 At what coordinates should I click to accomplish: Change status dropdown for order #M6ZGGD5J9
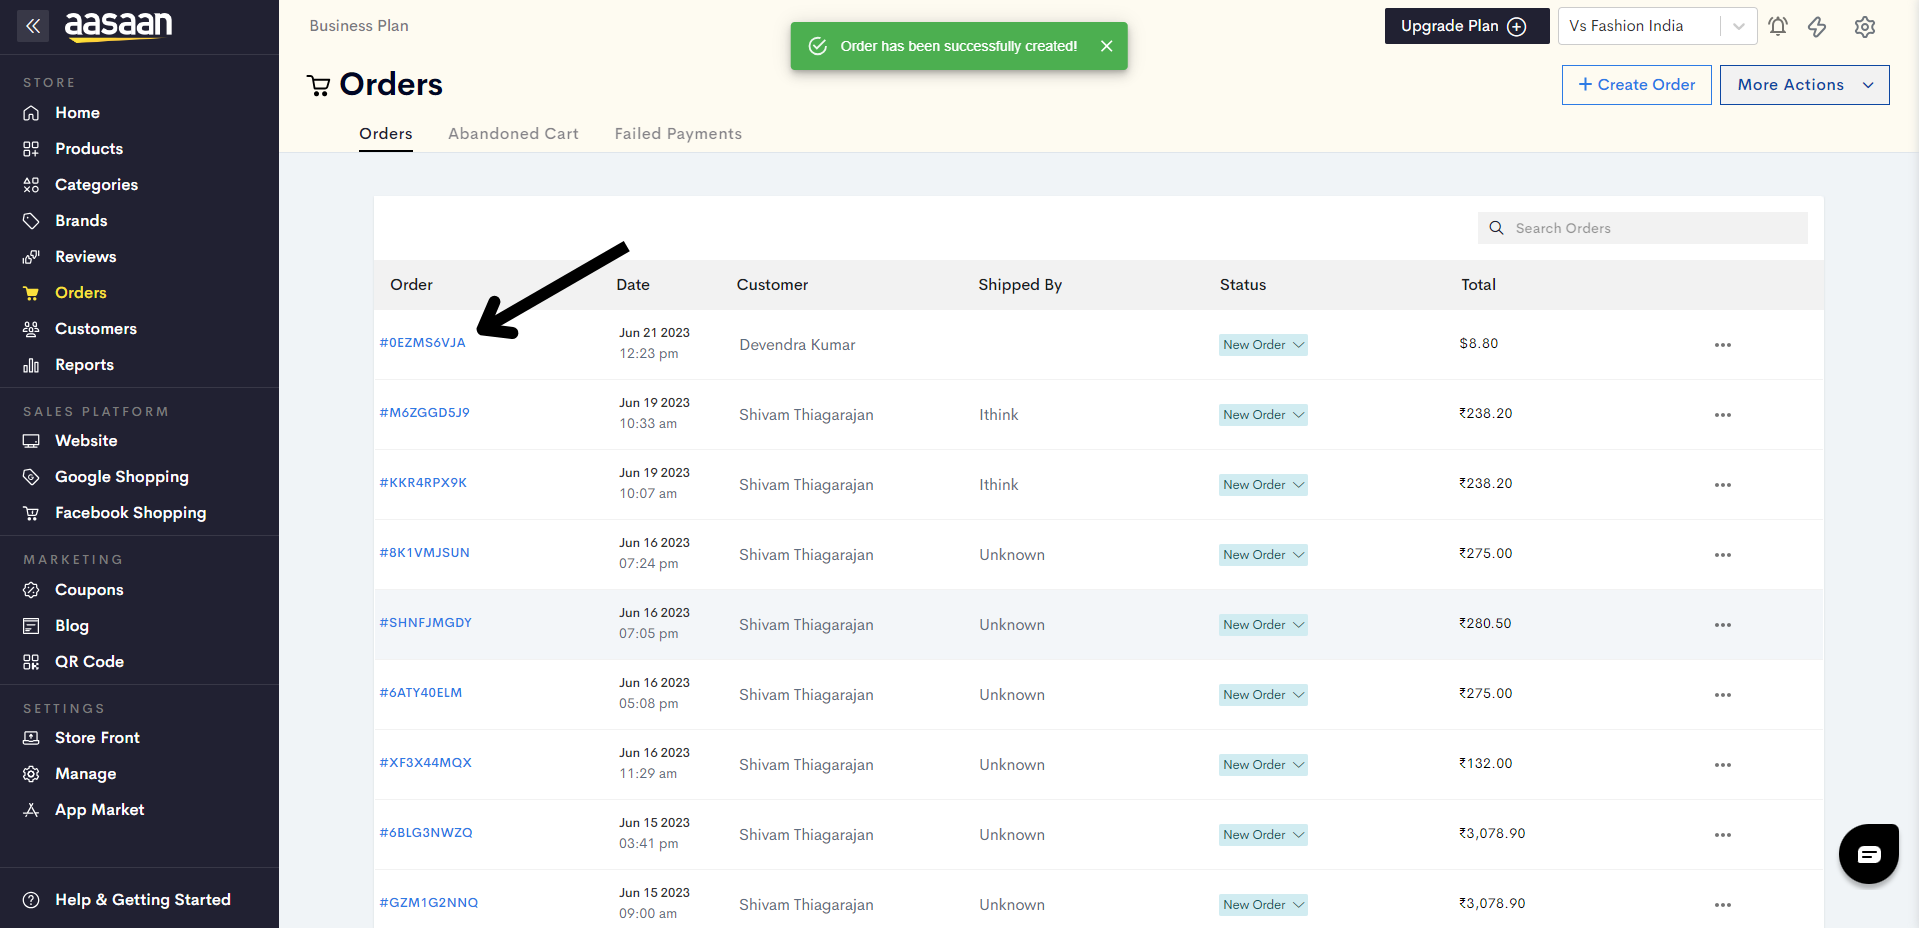[x=1263, y=415]
